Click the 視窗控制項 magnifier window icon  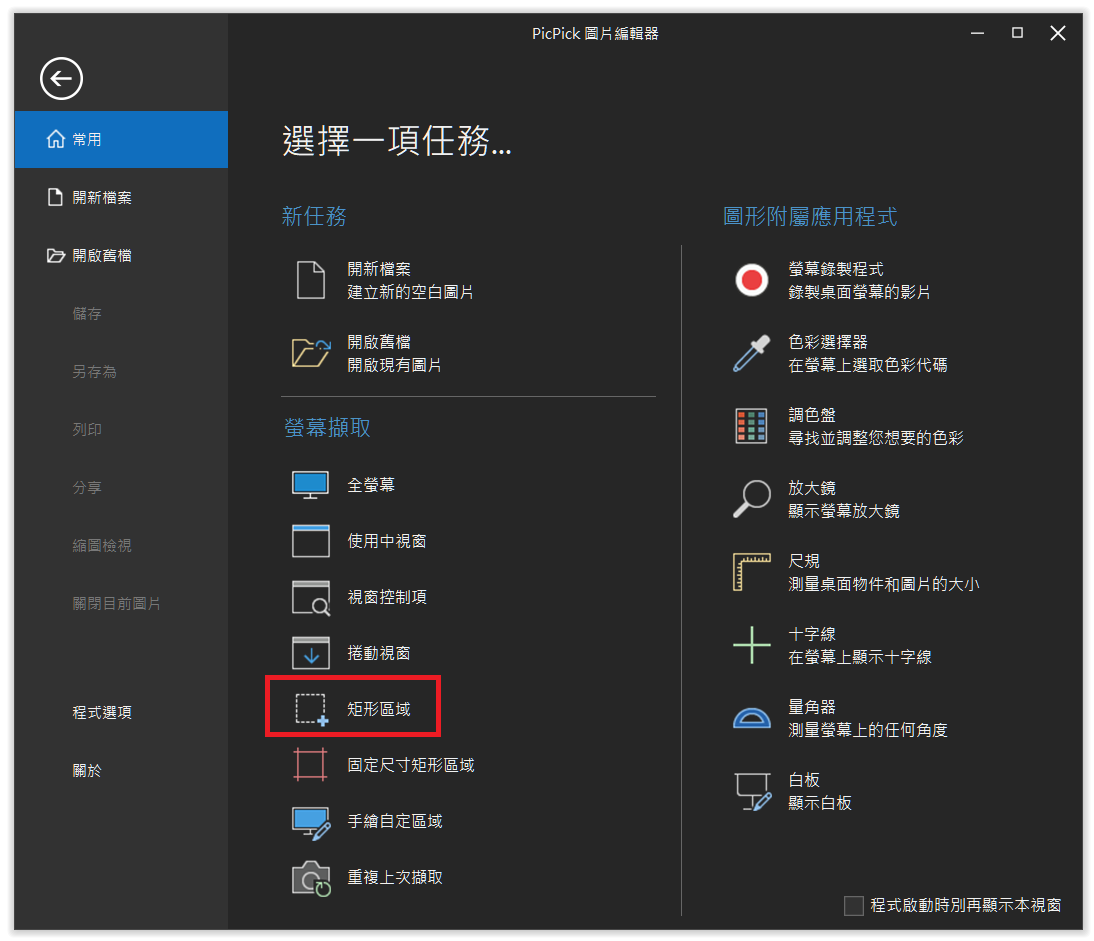(x=310, y=597)
